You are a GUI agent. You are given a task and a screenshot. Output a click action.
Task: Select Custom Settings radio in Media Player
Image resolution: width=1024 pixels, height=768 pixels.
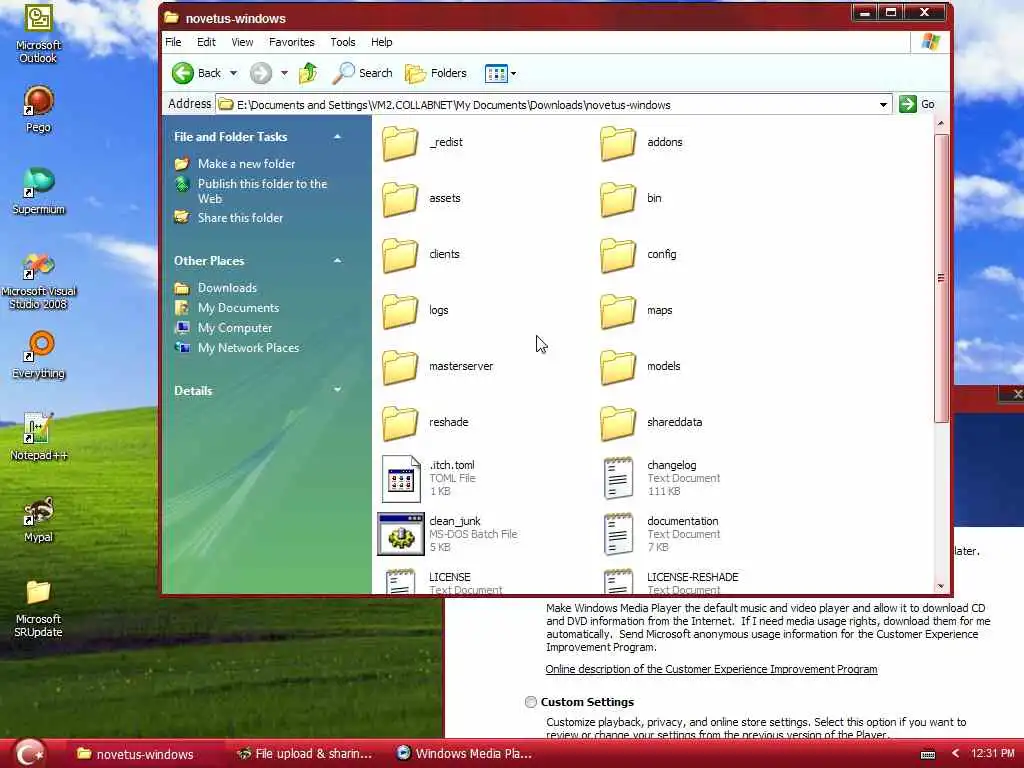tap(531, 702)
